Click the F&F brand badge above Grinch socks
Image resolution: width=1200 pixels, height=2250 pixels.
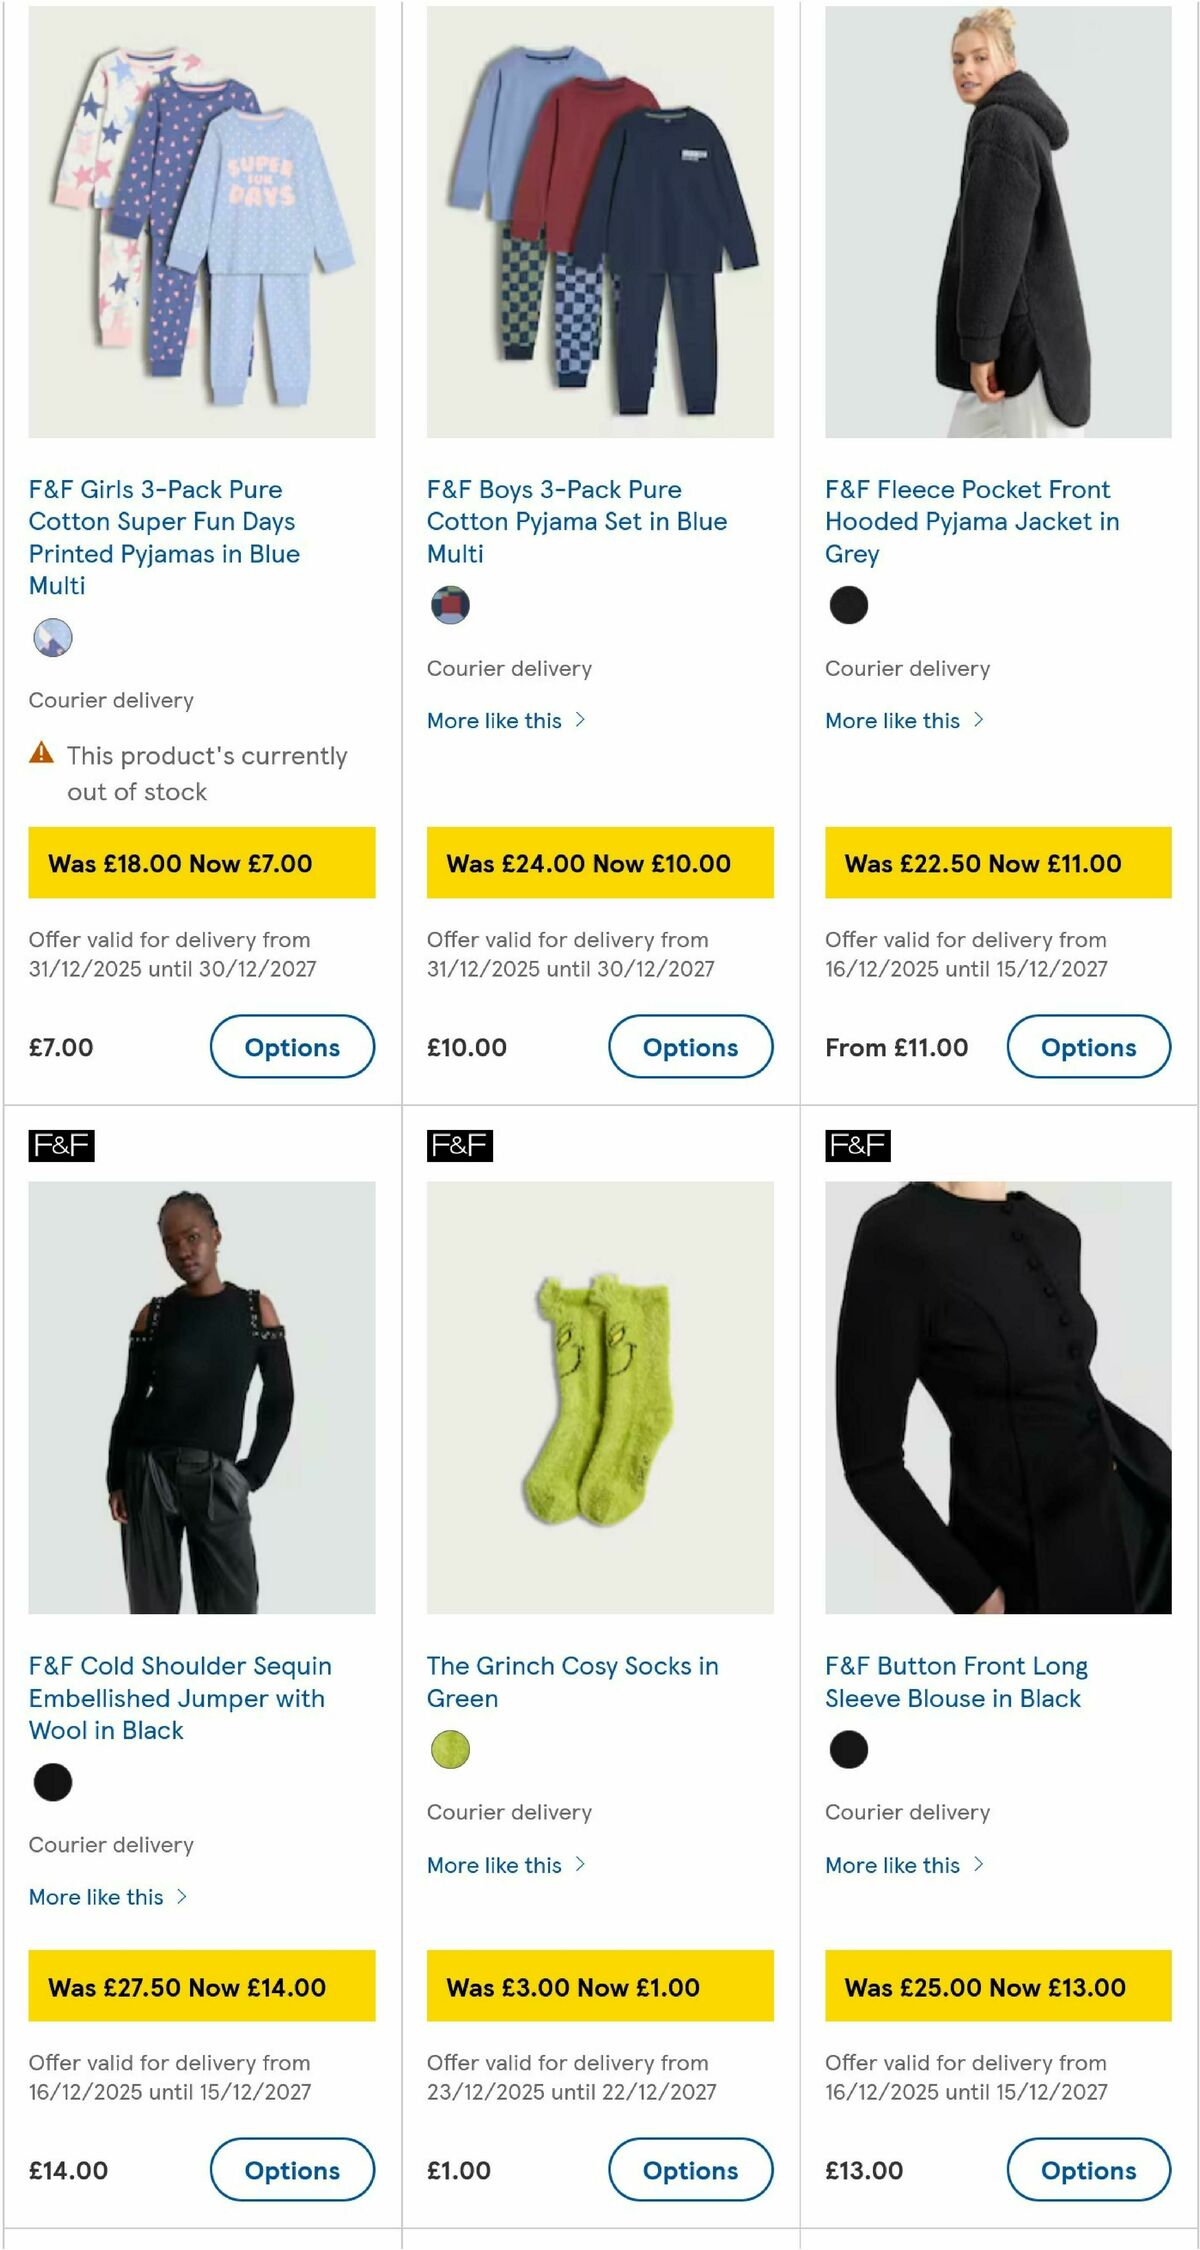(459, 1145)
